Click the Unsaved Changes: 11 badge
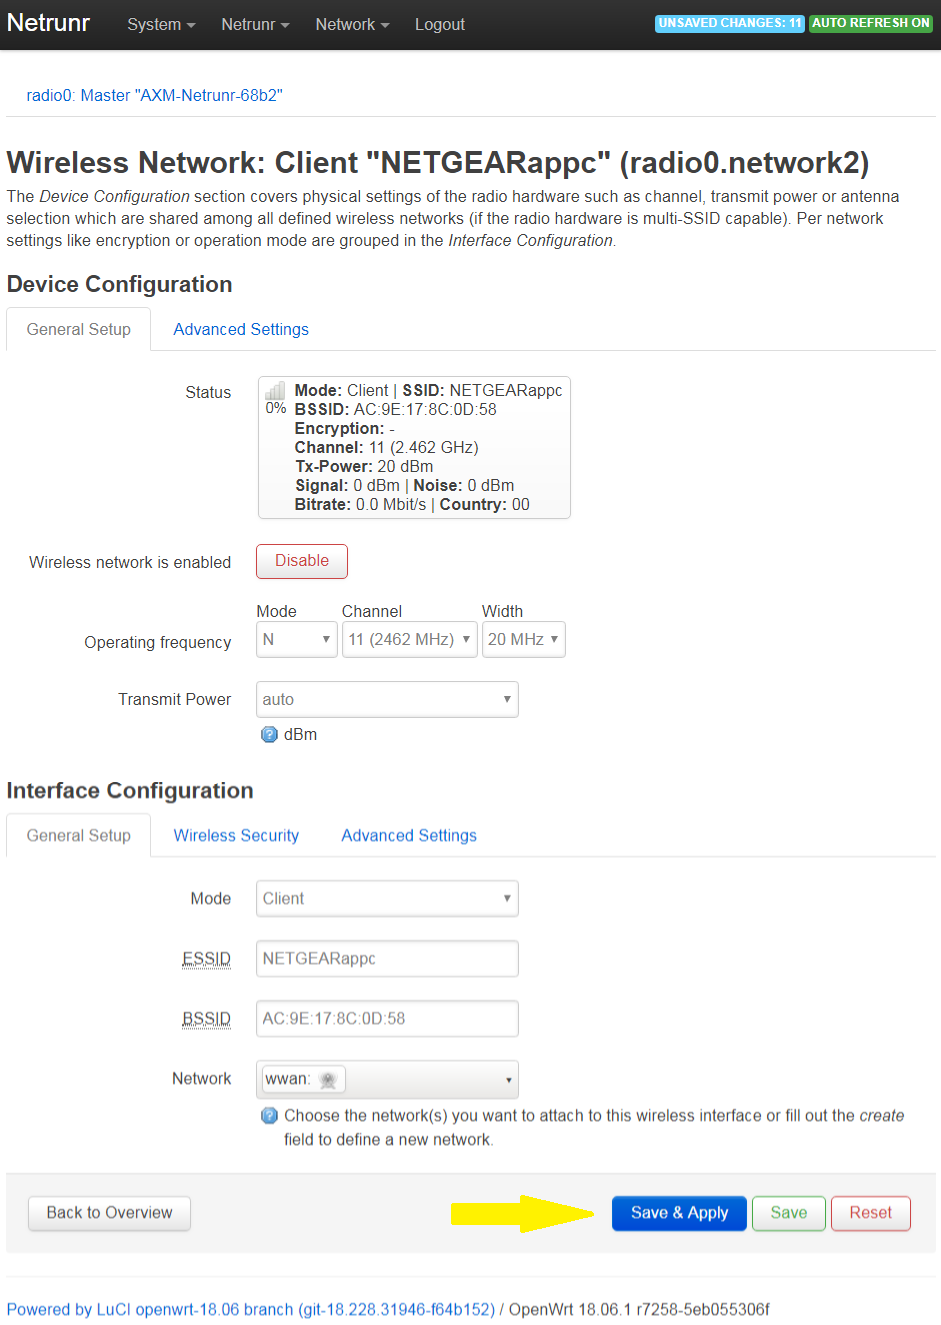 click(x=730, y=23)
